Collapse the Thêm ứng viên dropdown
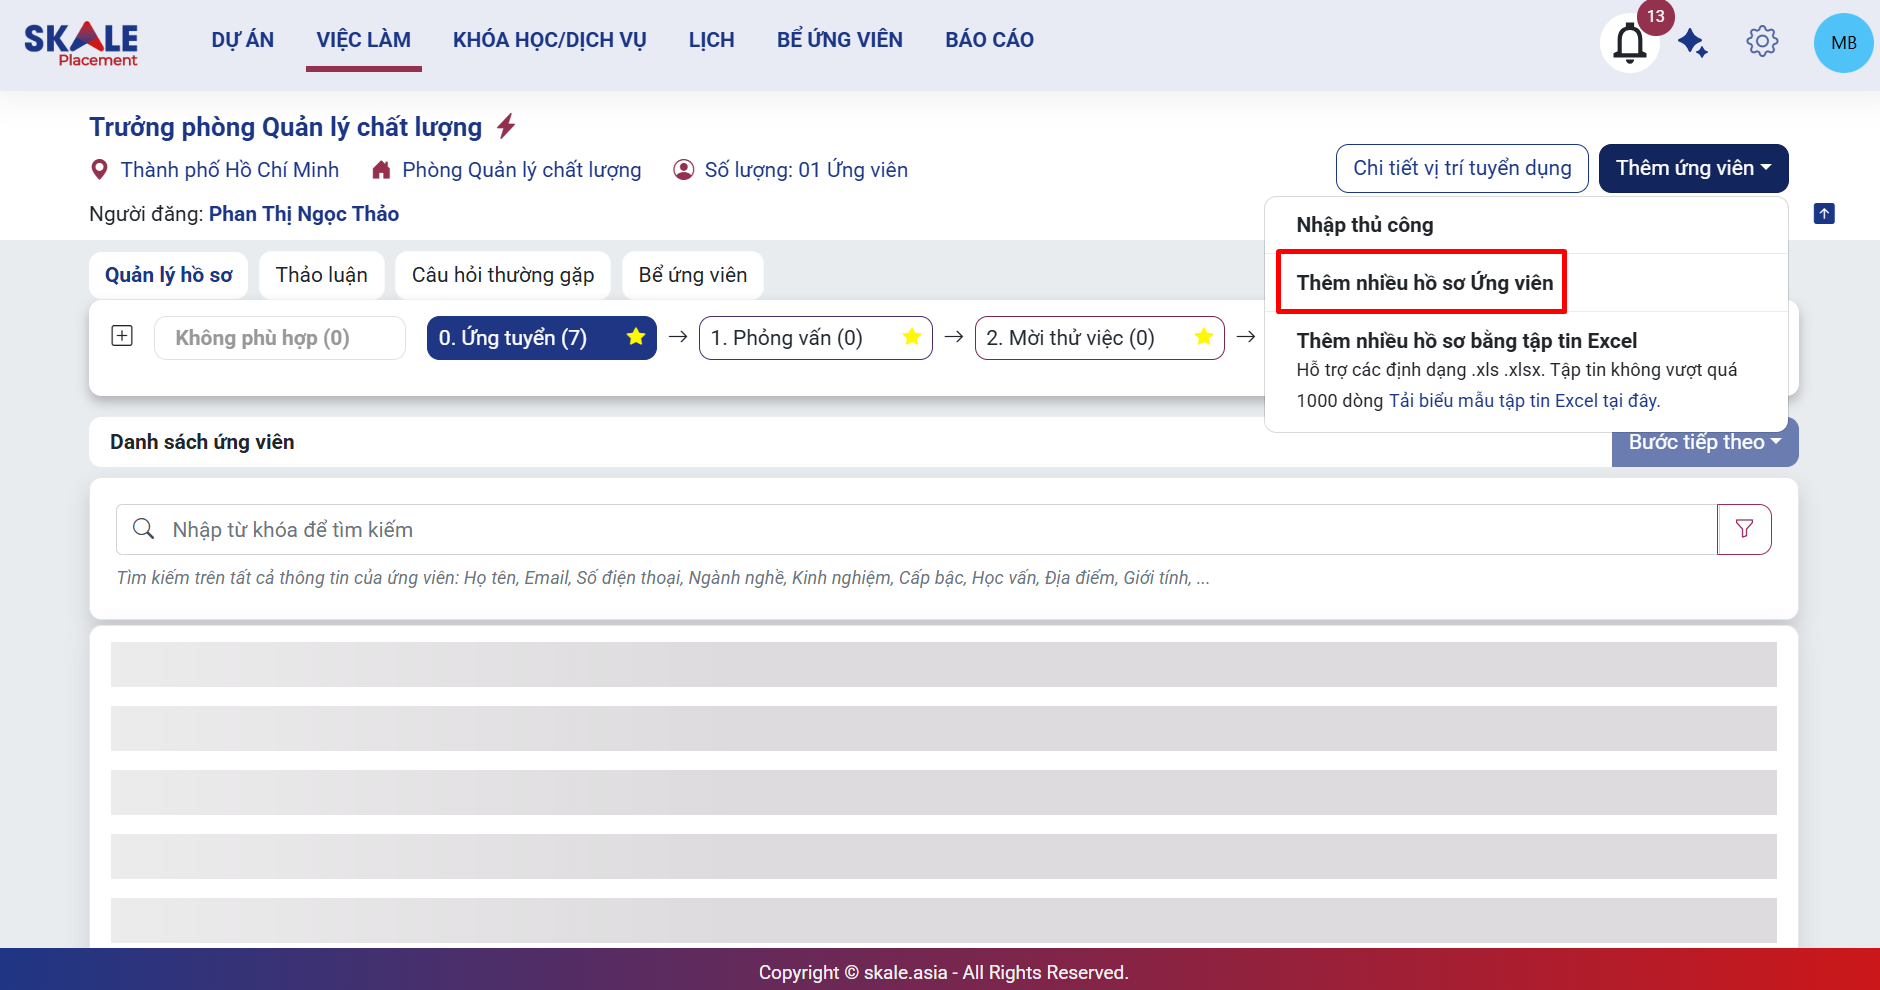This screenshot has width=1880, height=990. point(1693,168)
